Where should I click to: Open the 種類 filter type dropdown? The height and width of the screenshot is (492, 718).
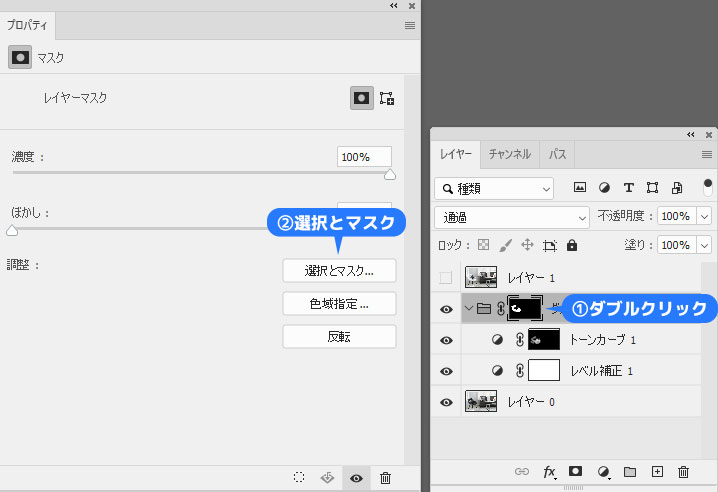[494, 189]
